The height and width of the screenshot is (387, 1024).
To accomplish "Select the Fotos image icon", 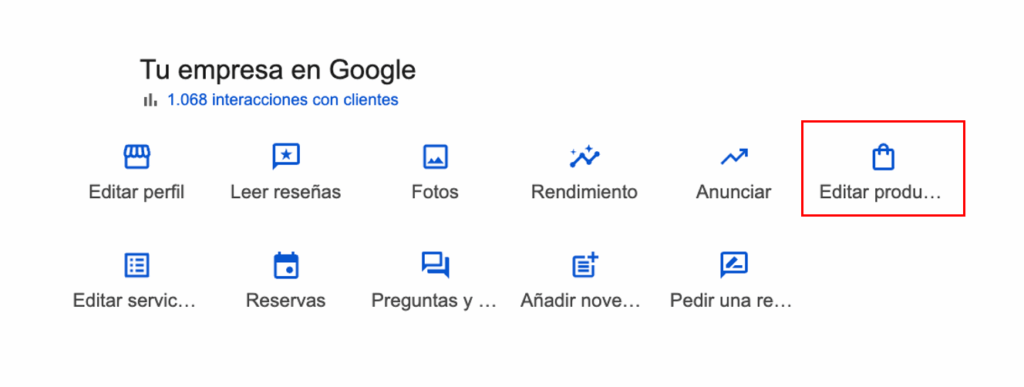I will 435,157.
